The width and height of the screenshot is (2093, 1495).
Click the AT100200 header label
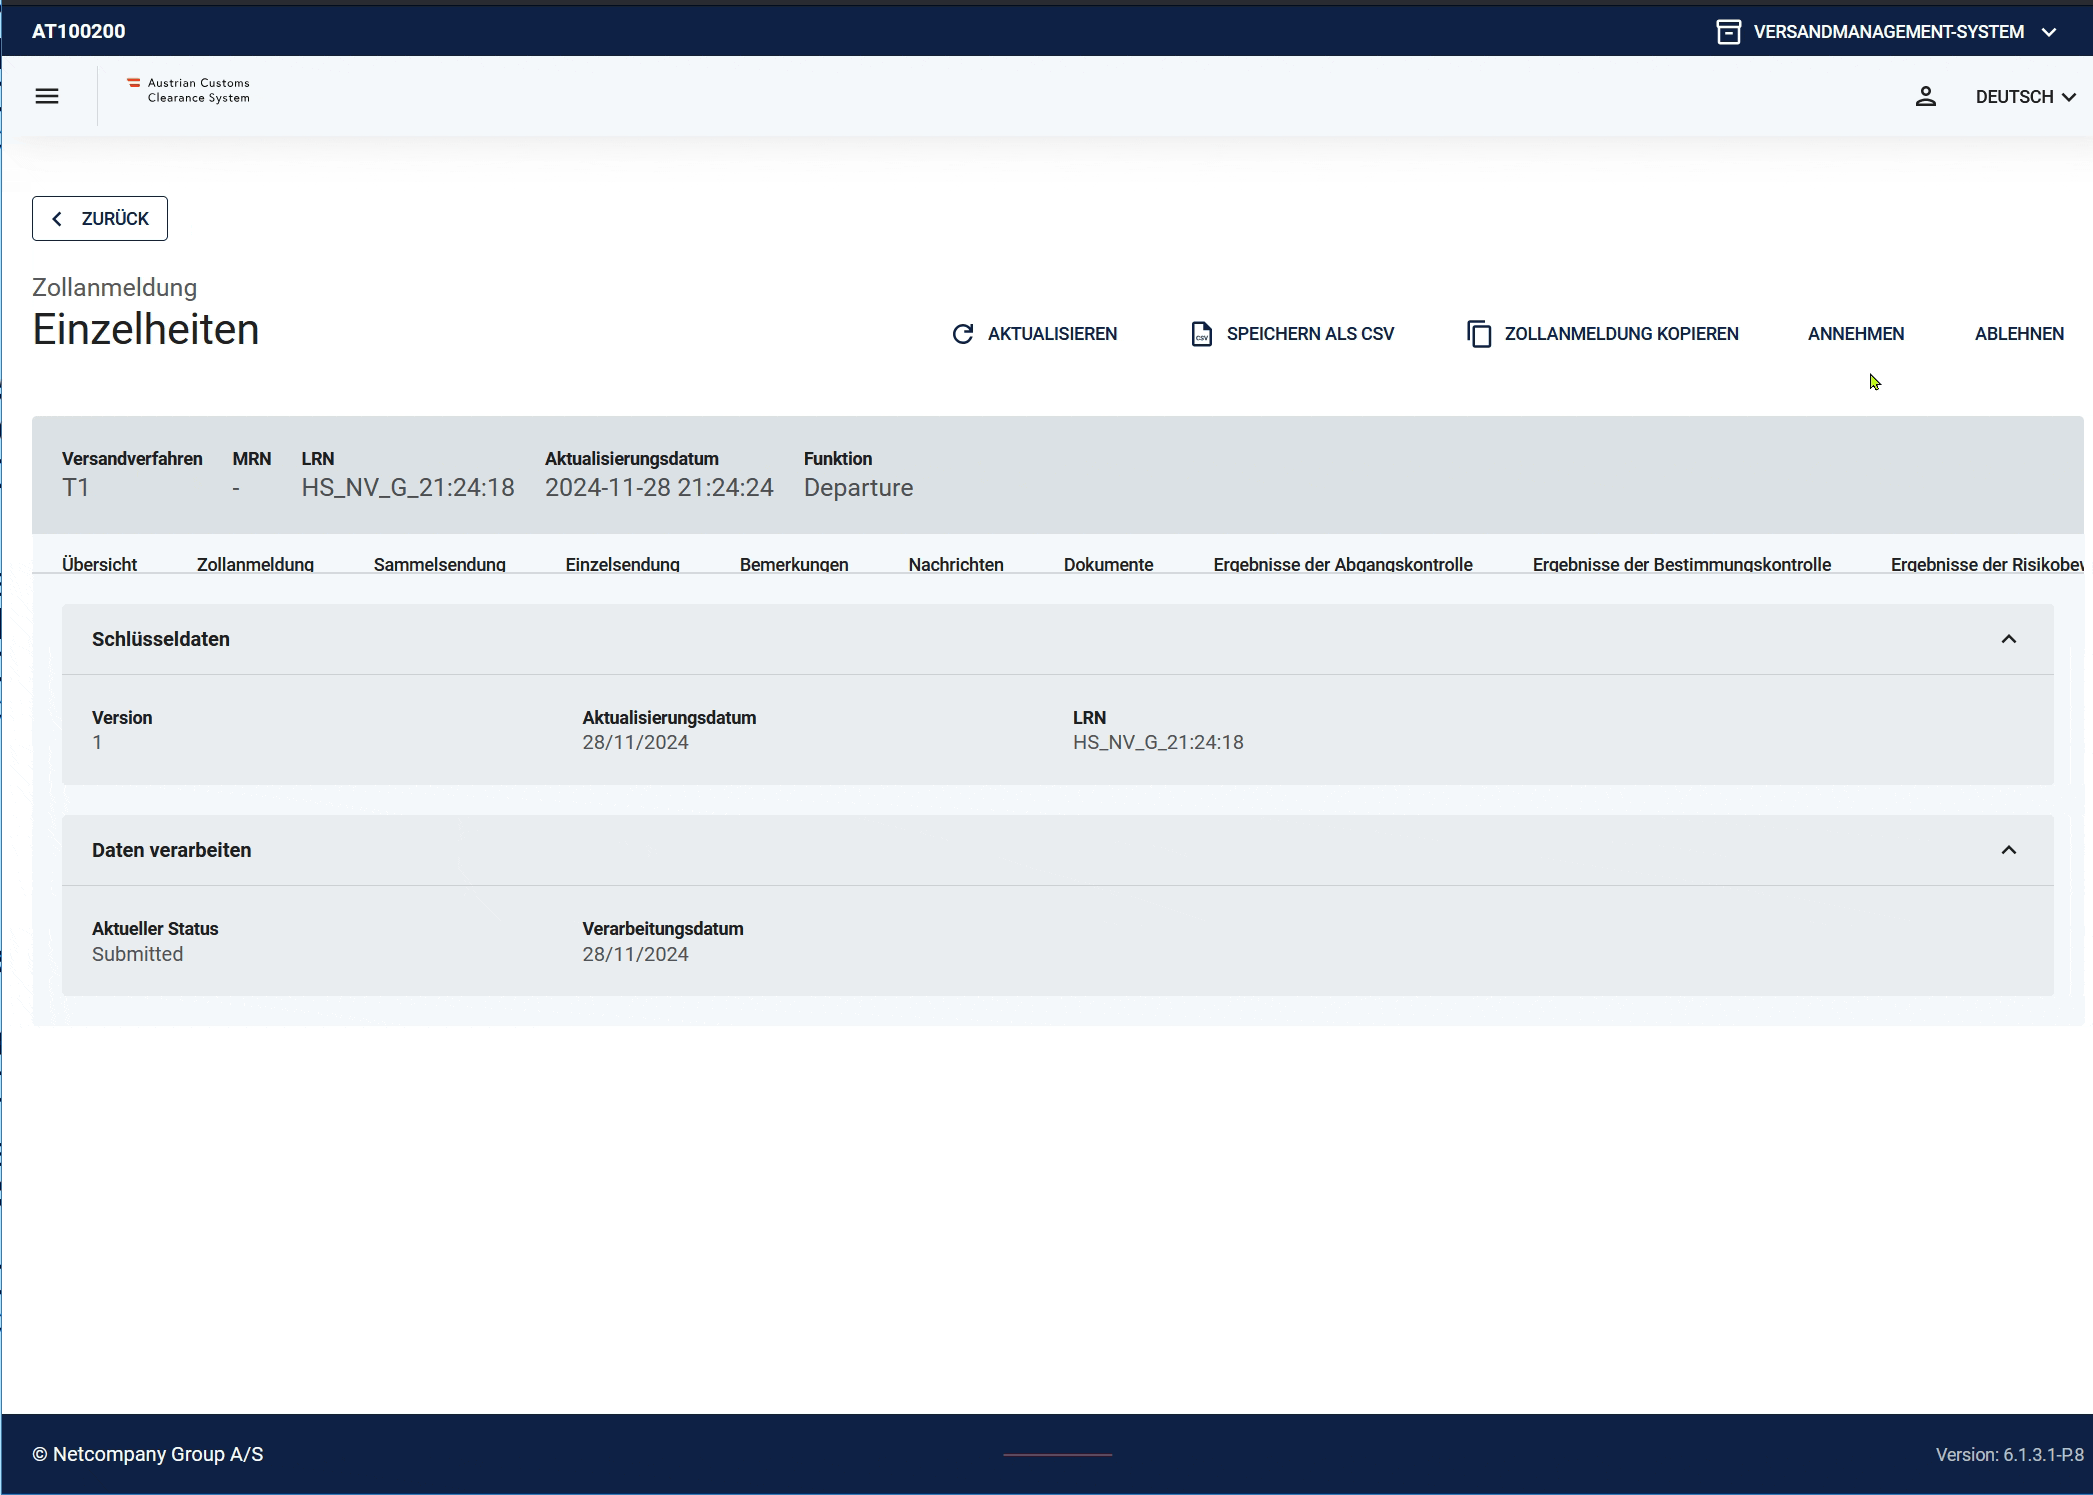point(79,31)
